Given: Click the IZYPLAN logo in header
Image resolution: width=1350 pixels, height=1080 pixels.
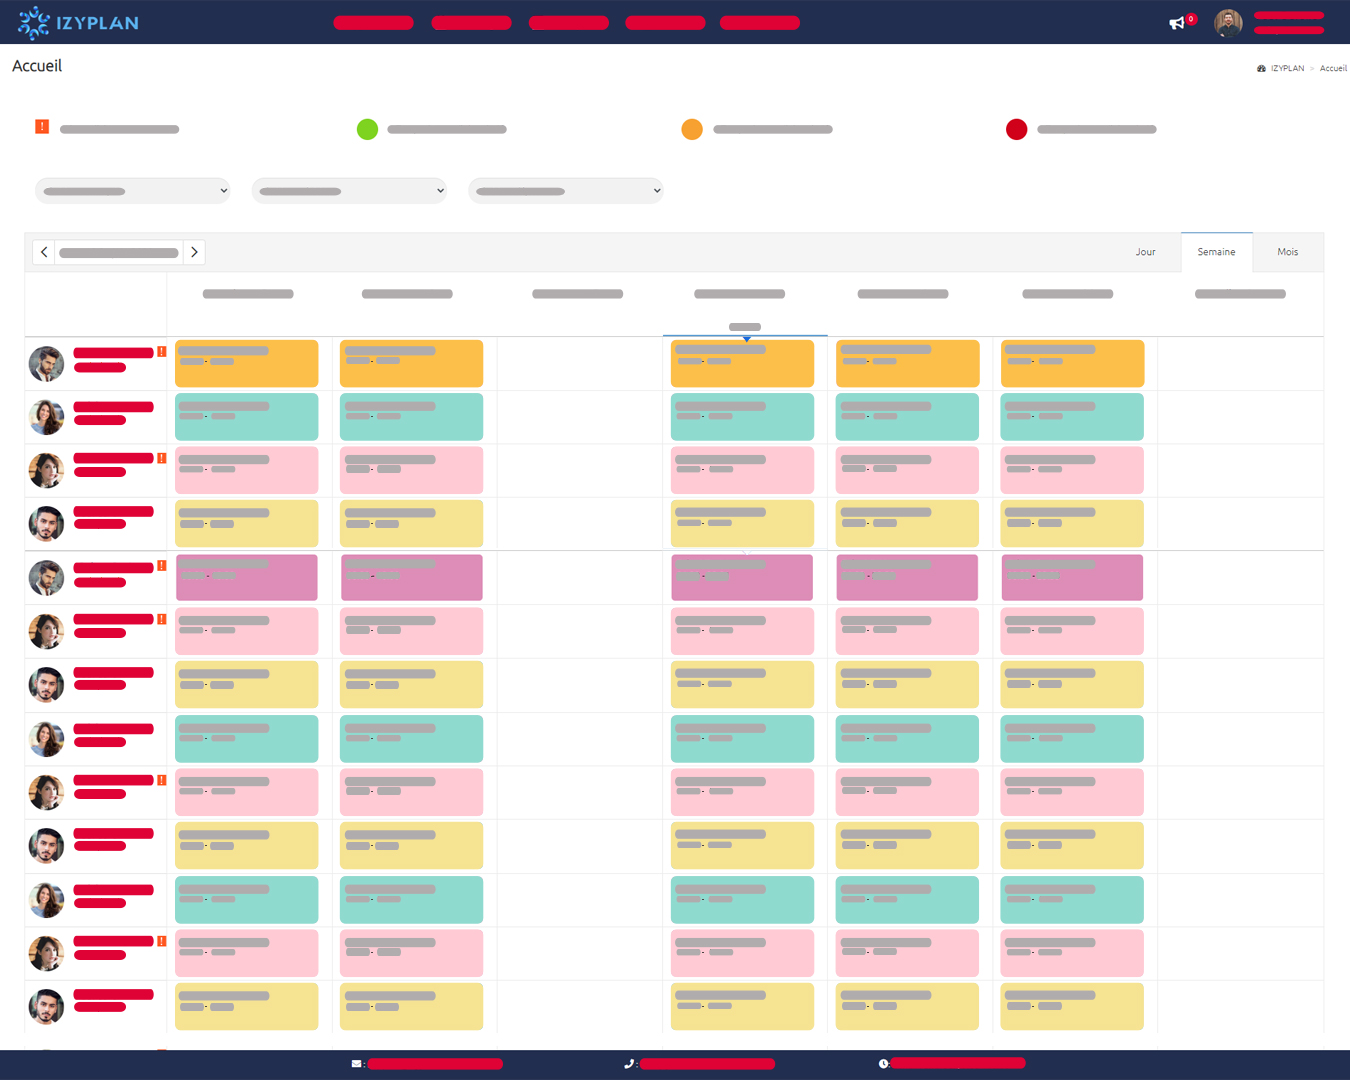Looking at the screenshot, I should pos(78,23).
